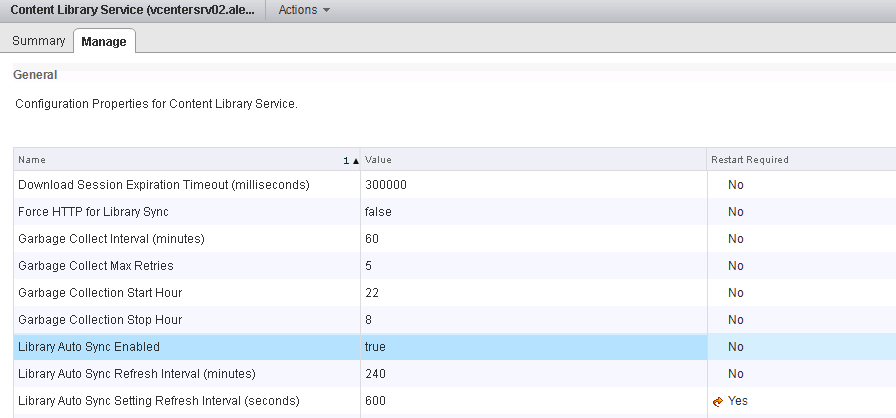Select Garbage Collect Interval (minutes) row
The width and height of the screenshot is (896, 418).
click(111, 239)
